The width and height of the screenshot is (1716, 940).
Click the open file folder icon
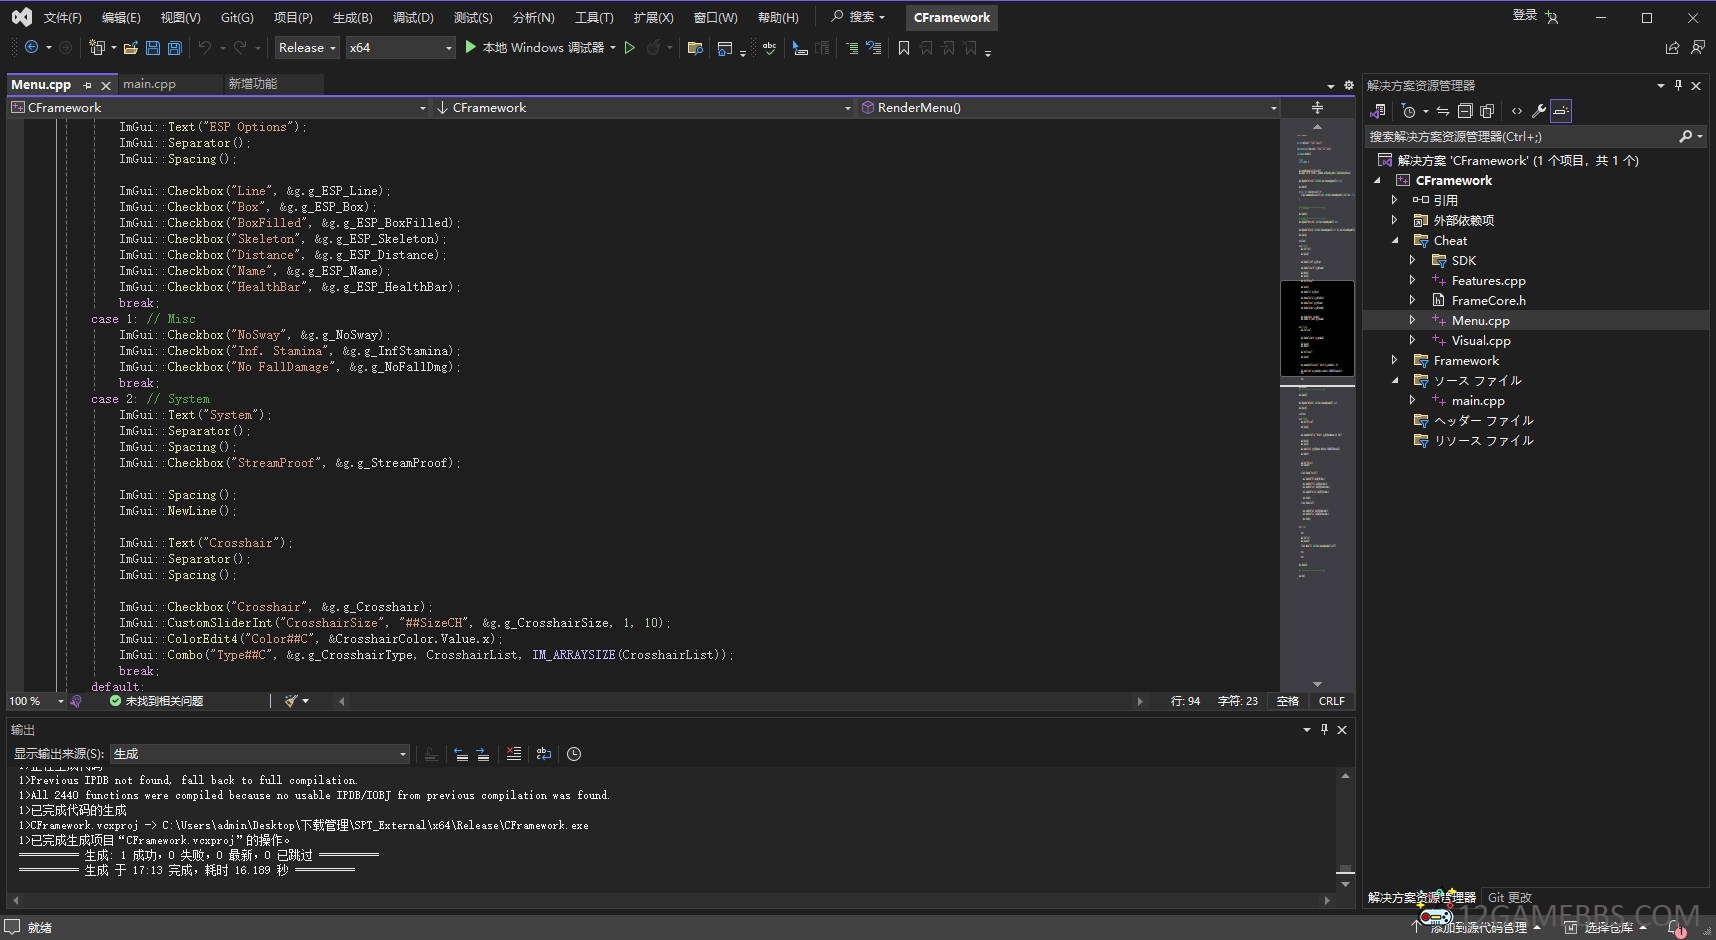(x=131, y=48)
